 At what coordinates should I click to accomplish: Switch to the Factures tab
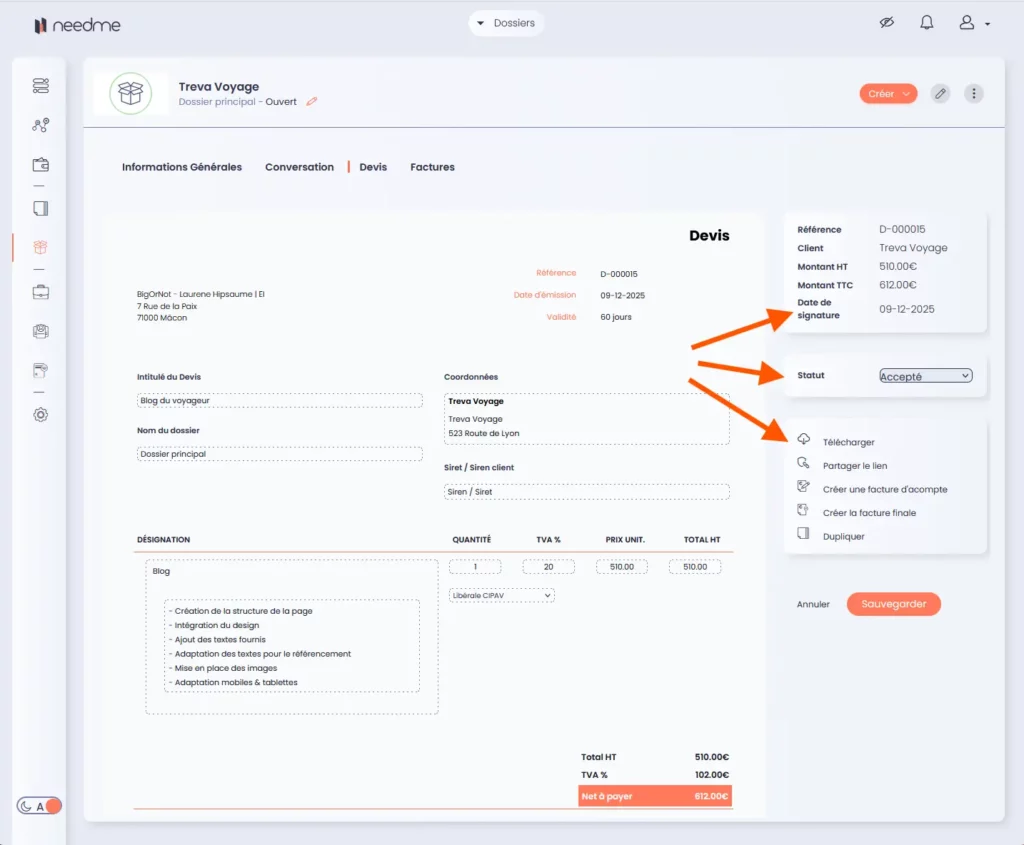click(432, 167)
